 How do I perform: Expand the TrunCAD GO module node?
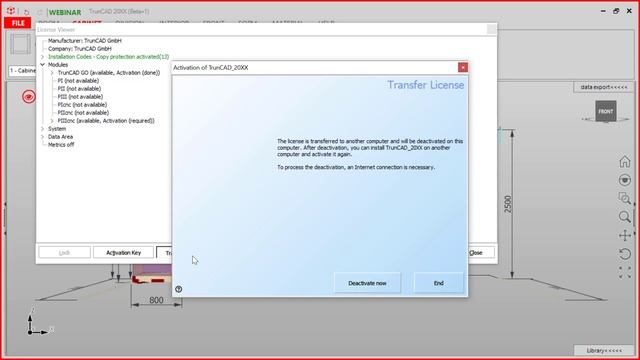point(52,73)
